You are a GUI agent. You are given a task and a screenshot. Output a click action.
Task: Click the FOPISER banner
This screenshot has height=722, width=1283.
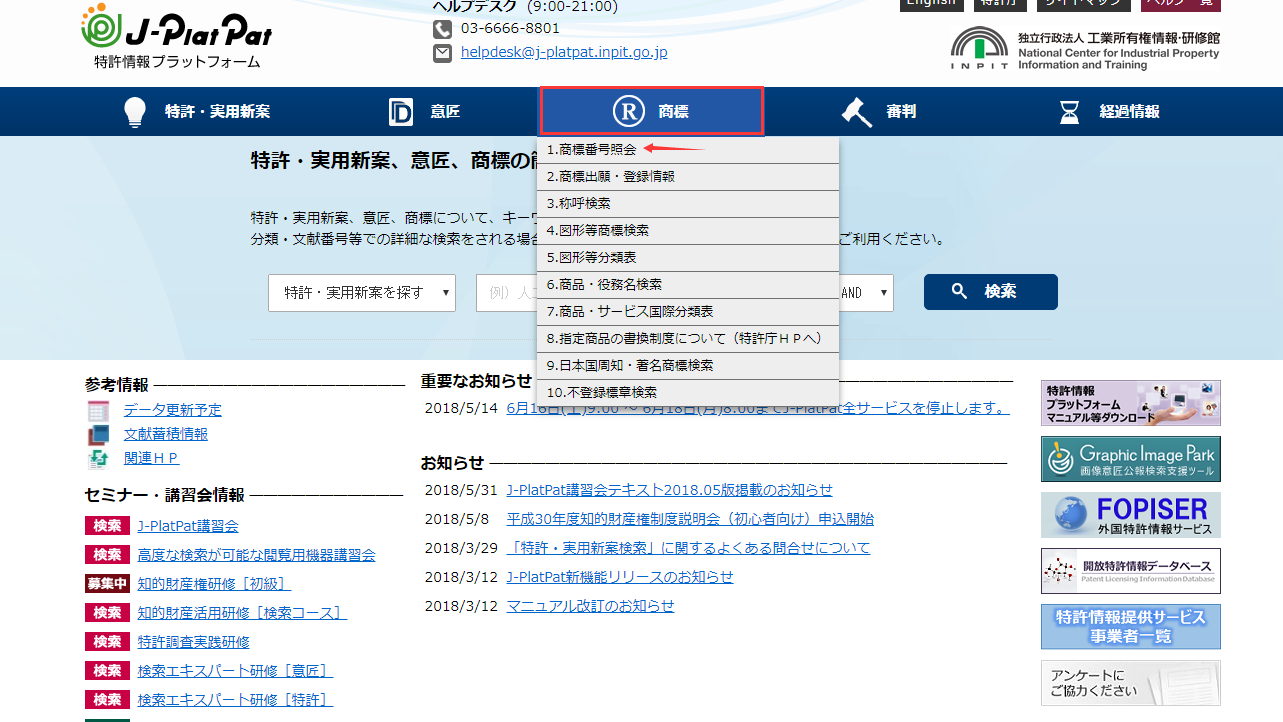click(x=1130, y=515)
